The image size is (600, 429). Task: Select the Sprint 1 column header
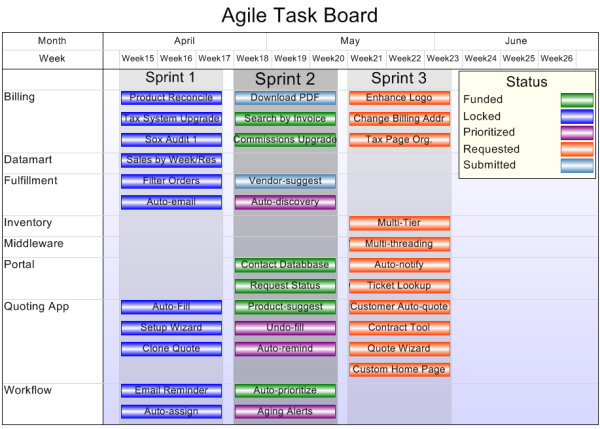point(171,78)
